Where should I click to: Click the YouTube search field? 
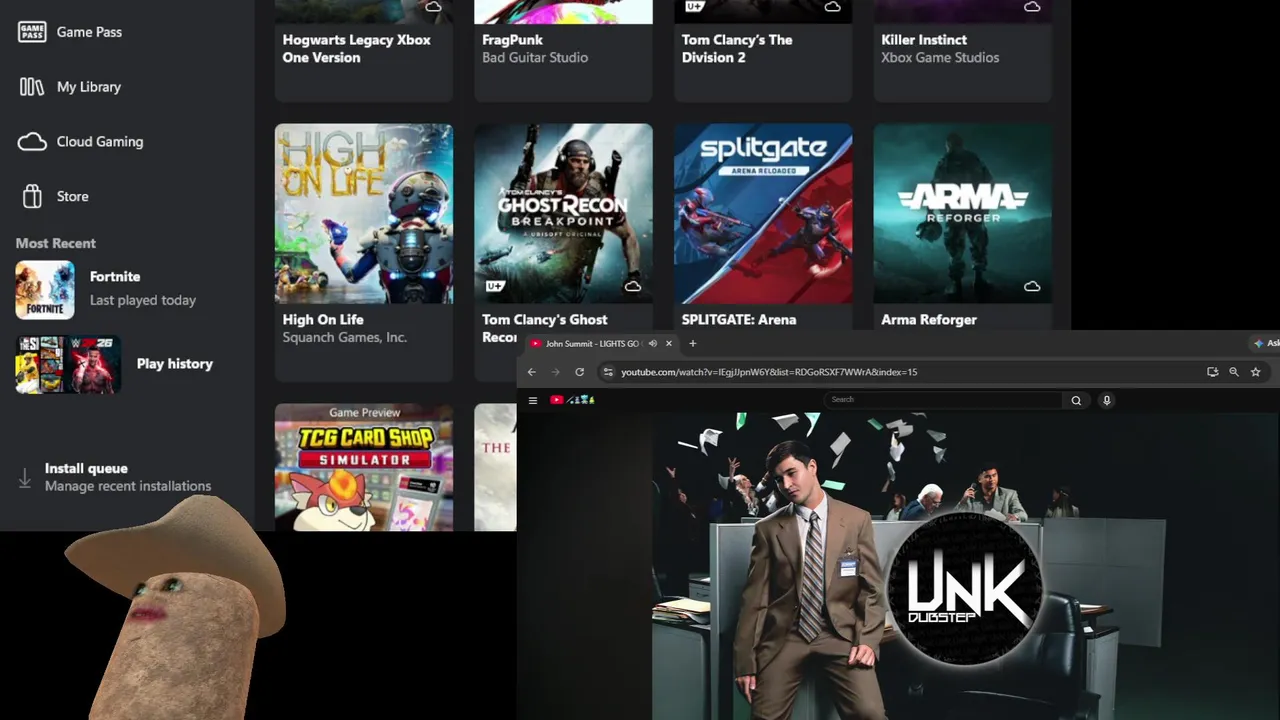pos(944,400)
